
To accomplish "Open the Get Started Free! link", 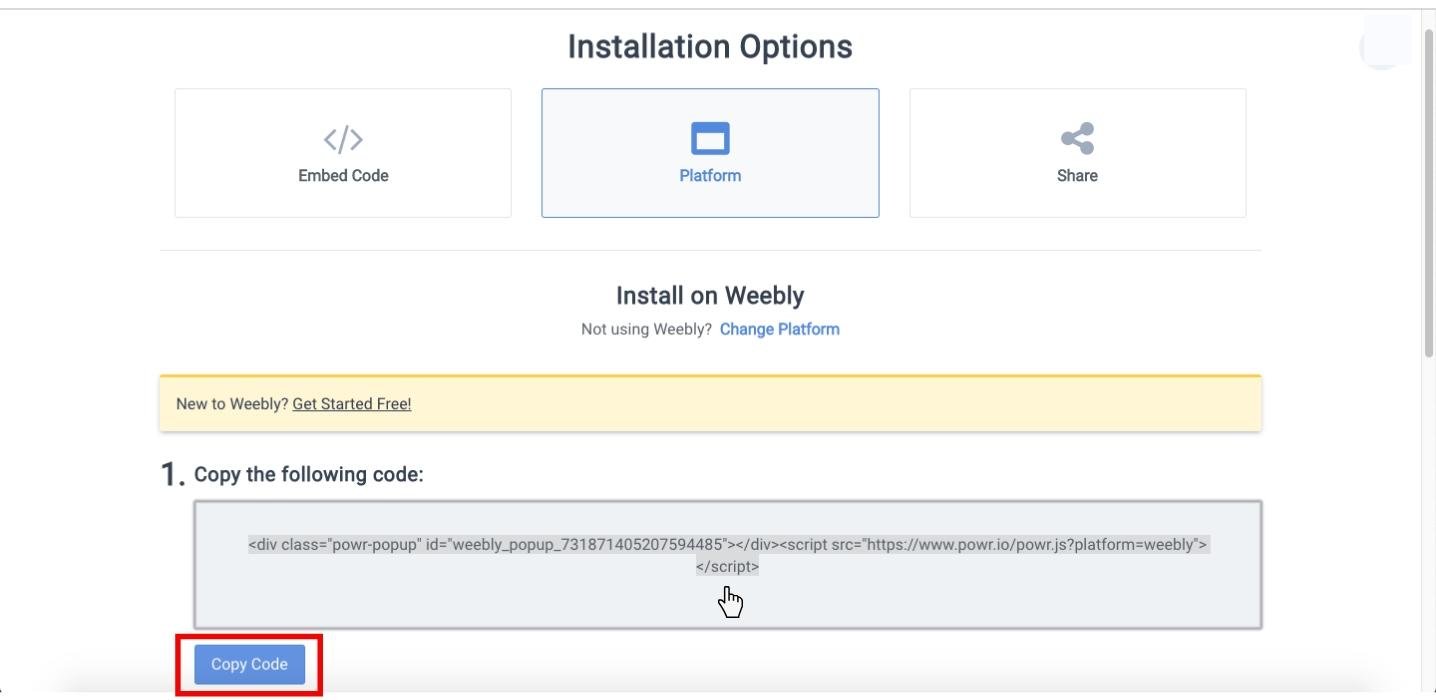I will 352,404.
